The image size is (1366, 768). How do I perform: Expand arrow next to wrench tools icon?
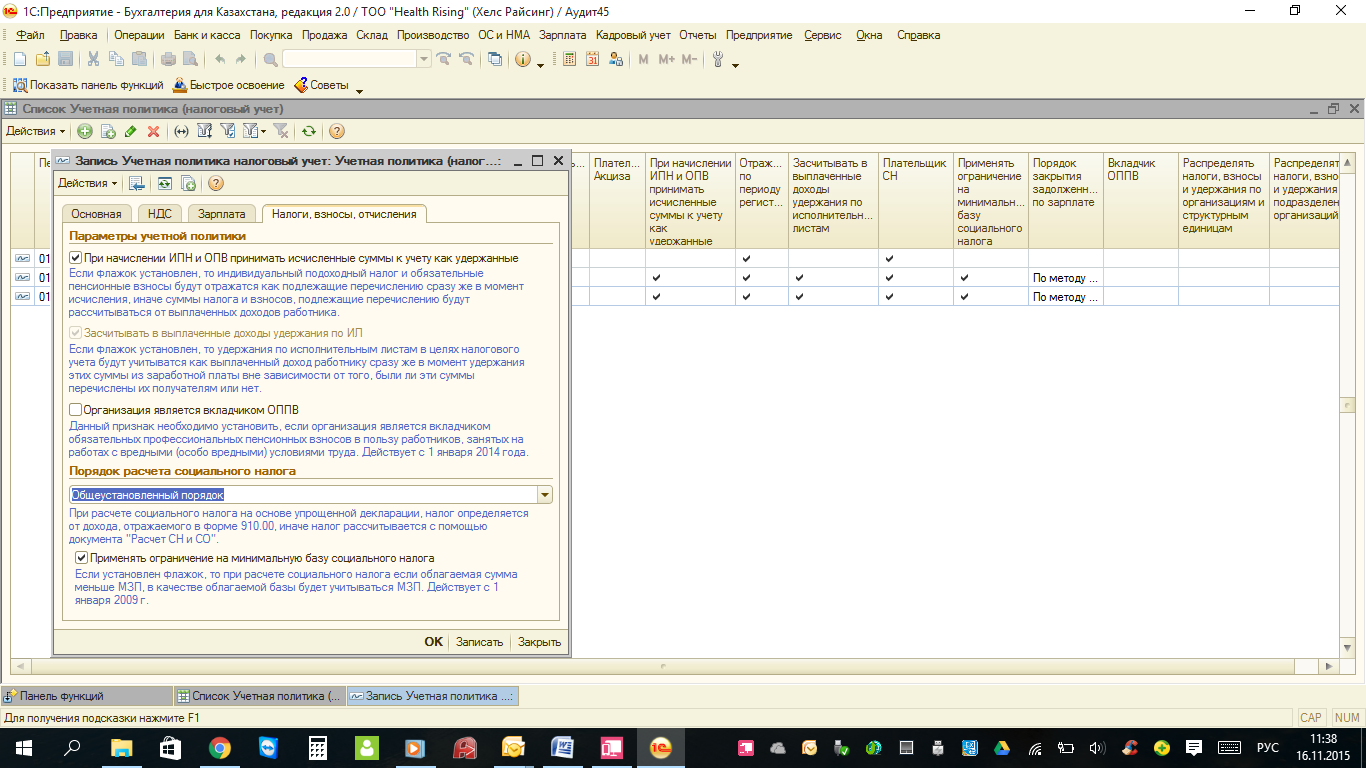tap(735, 64)
